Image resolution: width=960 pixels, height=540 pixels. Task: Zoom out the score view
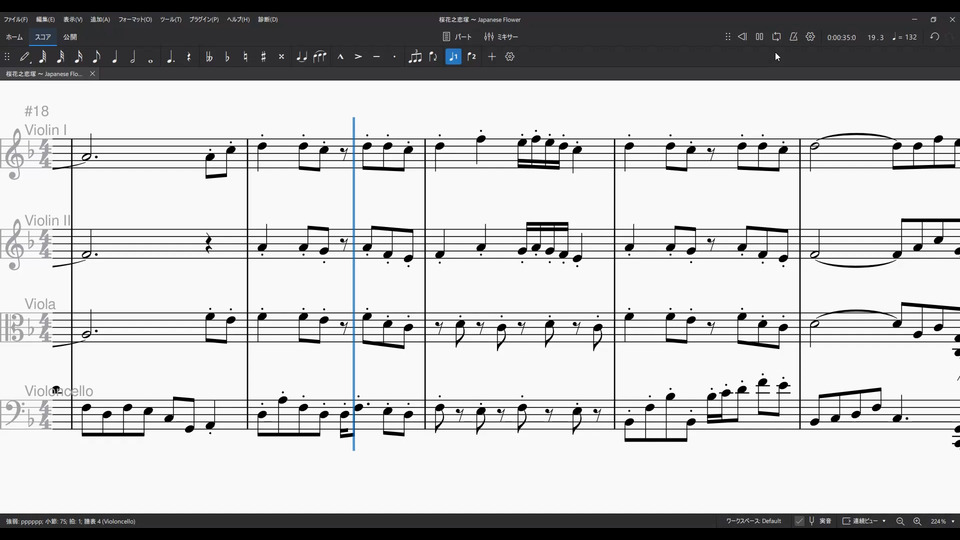click(900, 521)
